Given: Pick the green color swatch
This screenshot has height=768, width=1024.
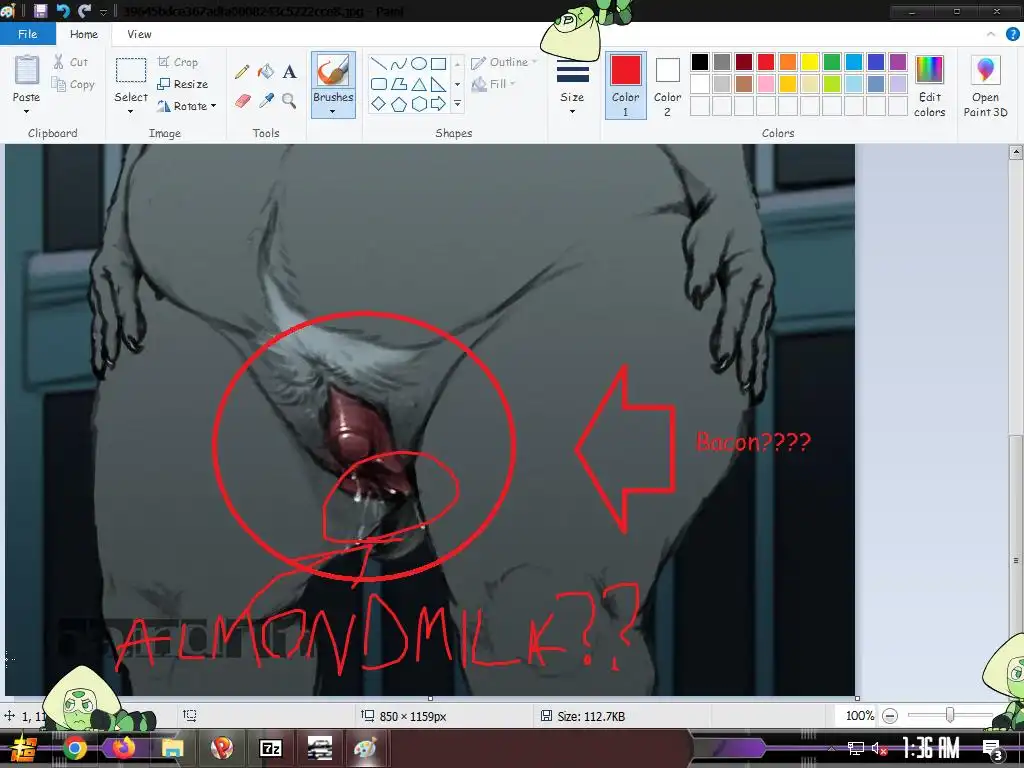Looking at the screenshot, I should click(831, 62).
